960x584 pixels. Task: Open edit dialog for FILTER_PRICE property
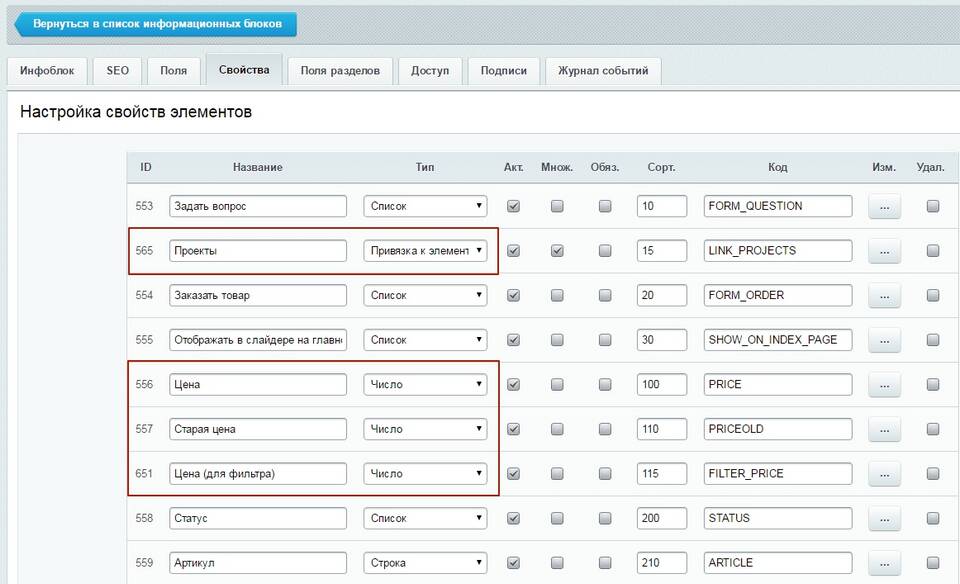pos(884,474)
